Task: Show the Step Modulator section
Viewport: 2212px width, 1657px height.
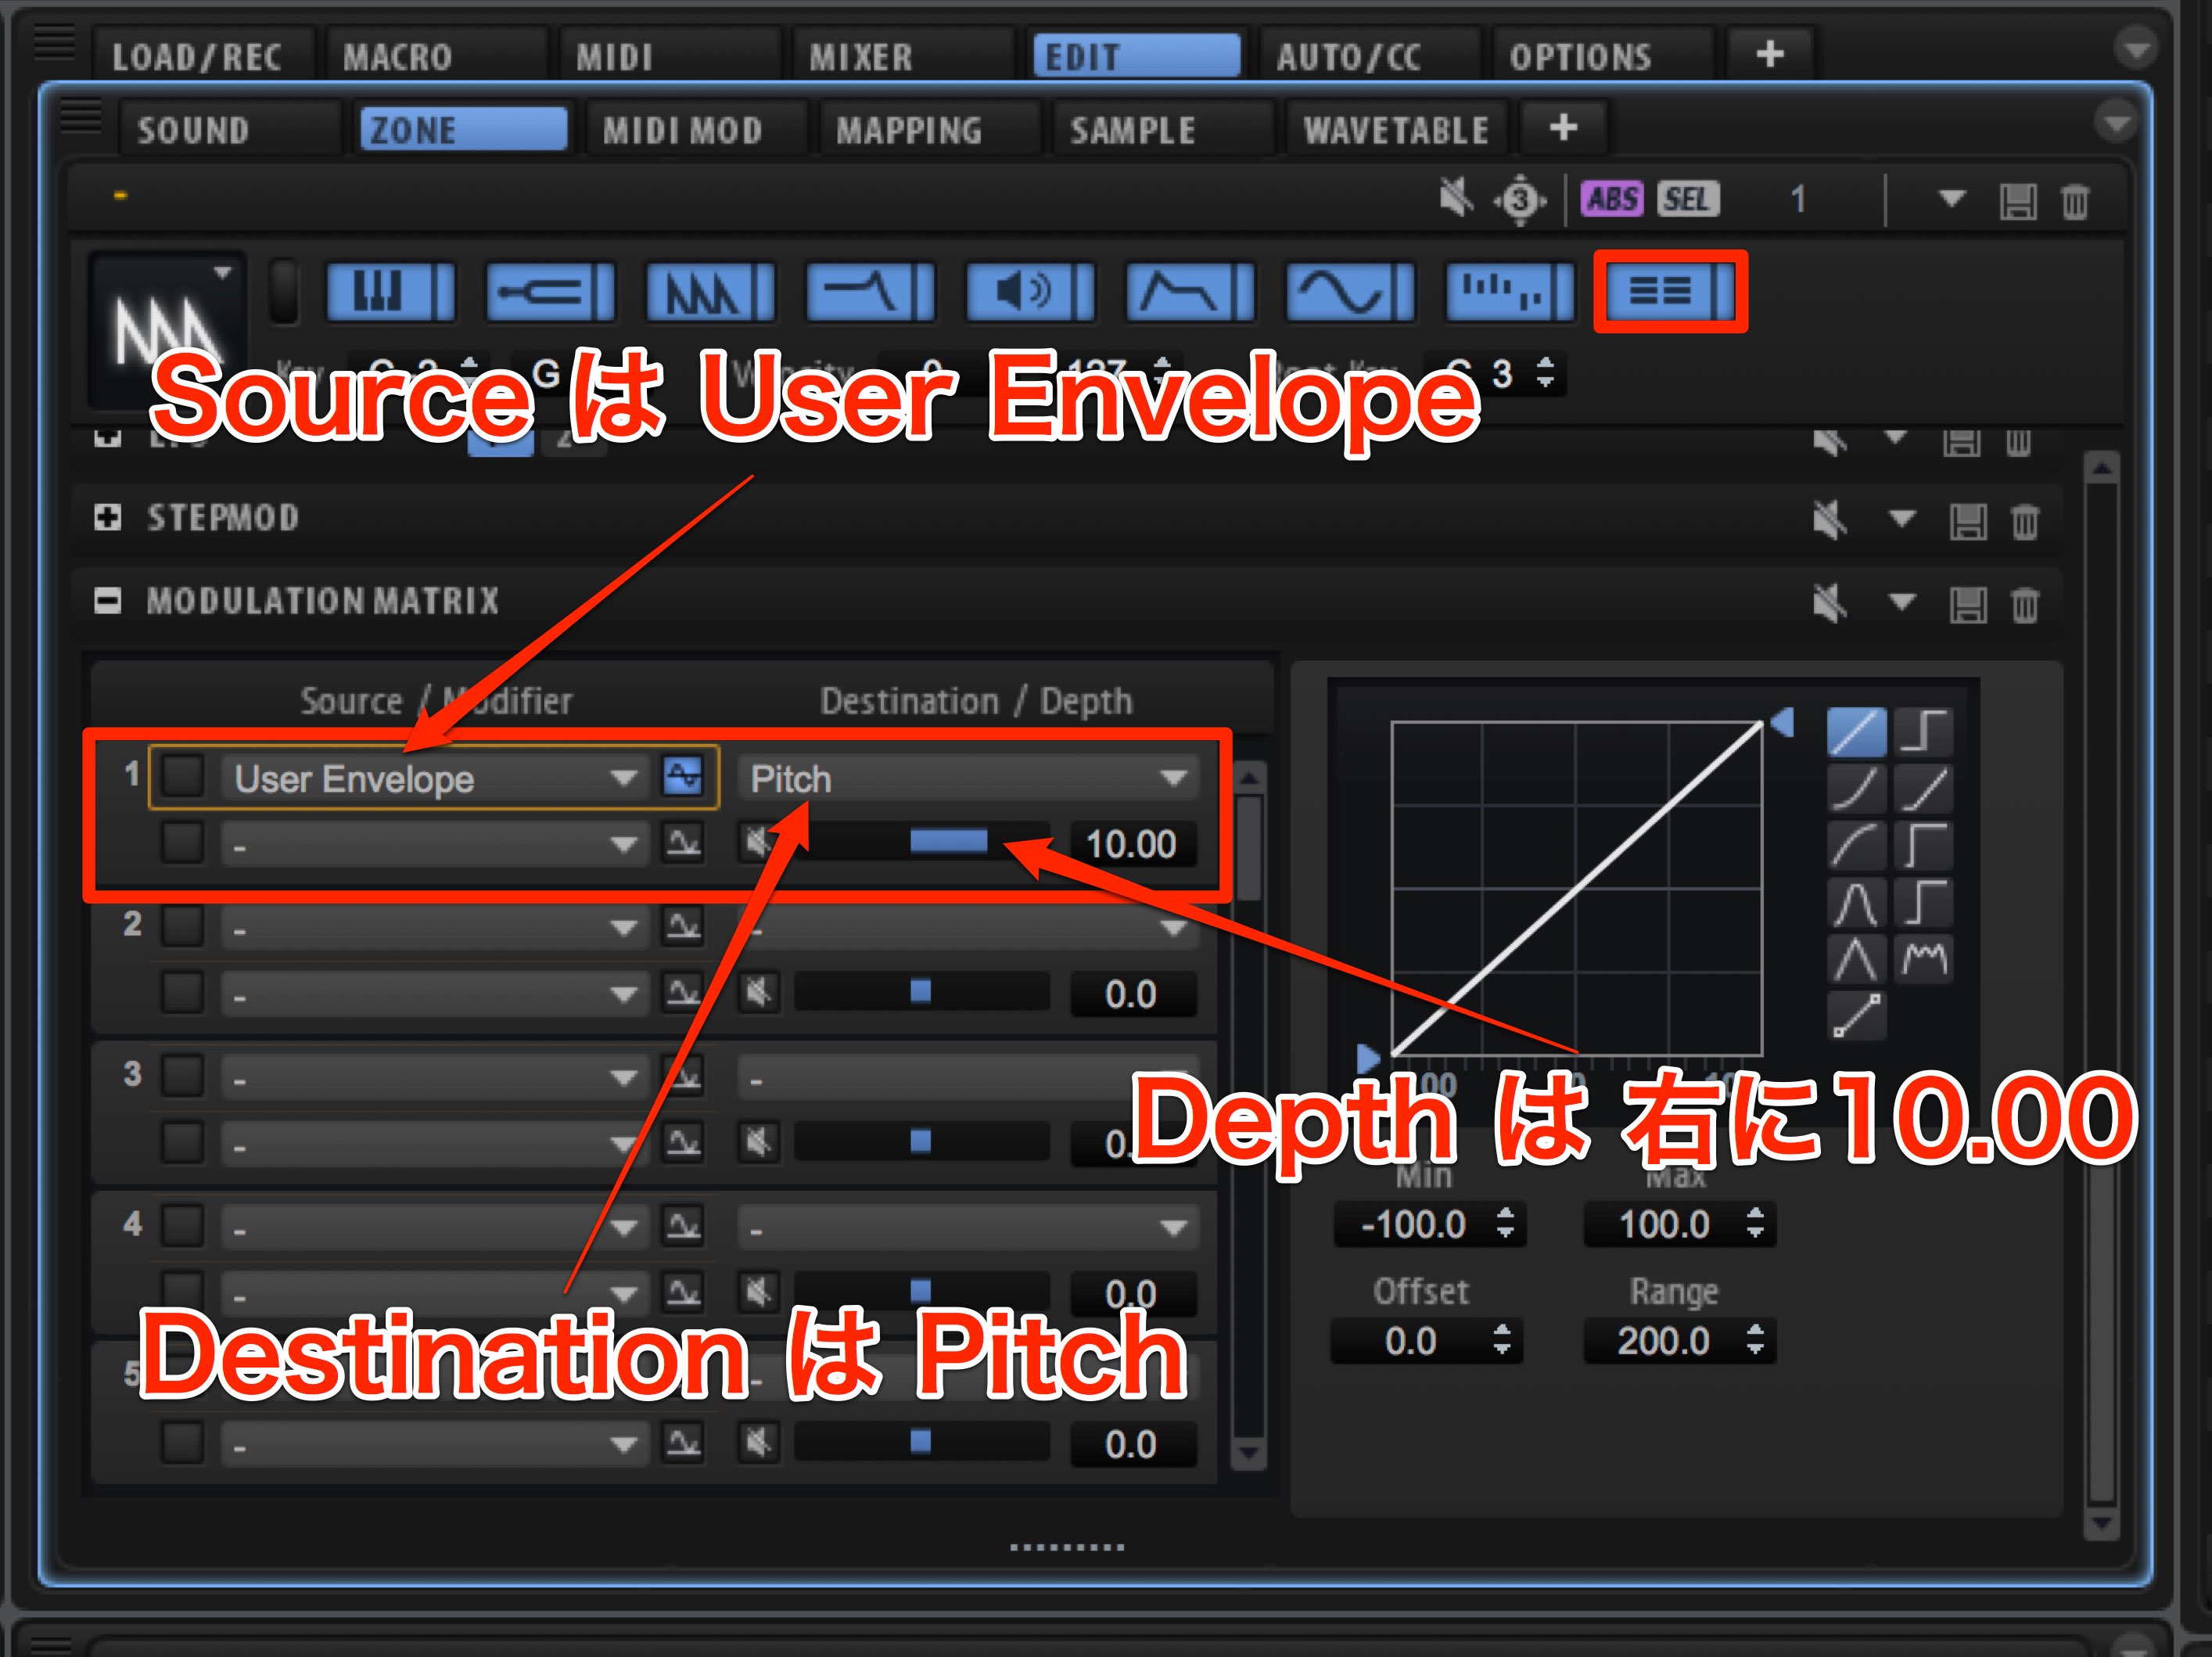Action: point(1510,292)
